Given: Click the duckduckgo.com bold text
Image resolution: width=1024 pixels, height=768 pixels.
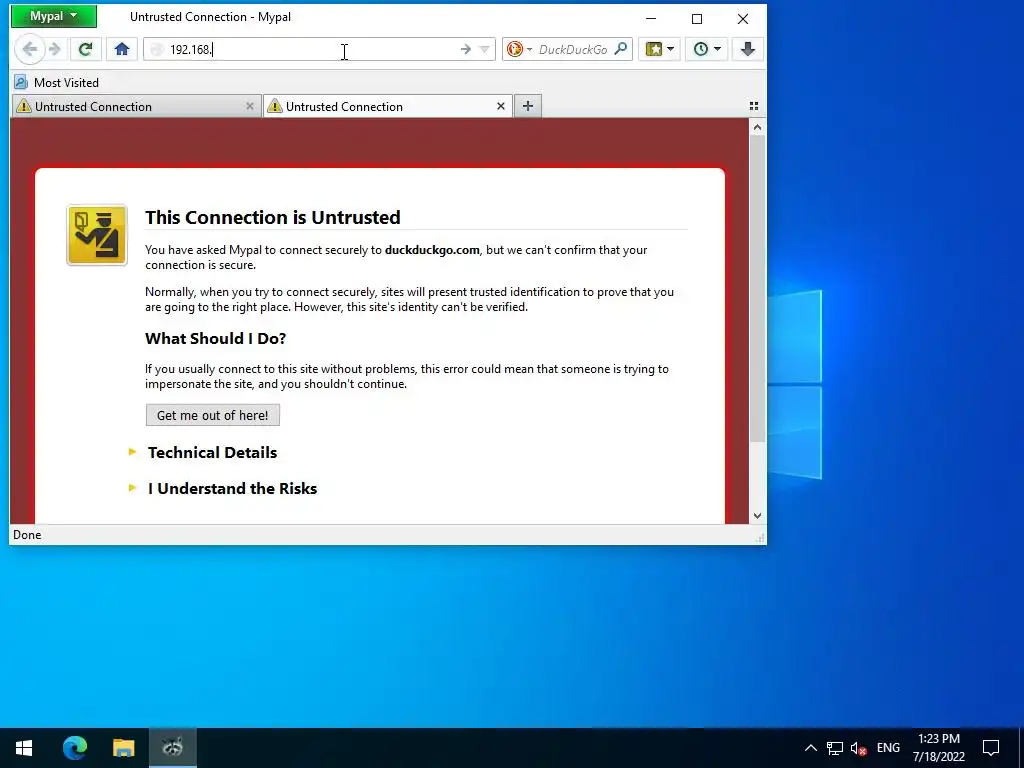Looking at the screenshot, I should tap(432, 250).
